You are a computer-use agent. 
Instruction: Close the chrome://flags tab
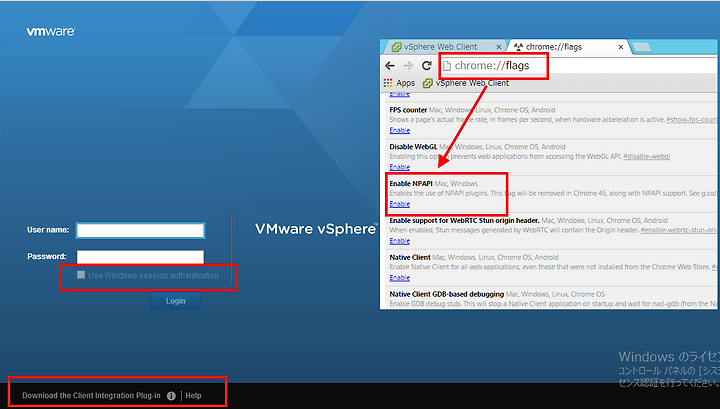point(621,47)
